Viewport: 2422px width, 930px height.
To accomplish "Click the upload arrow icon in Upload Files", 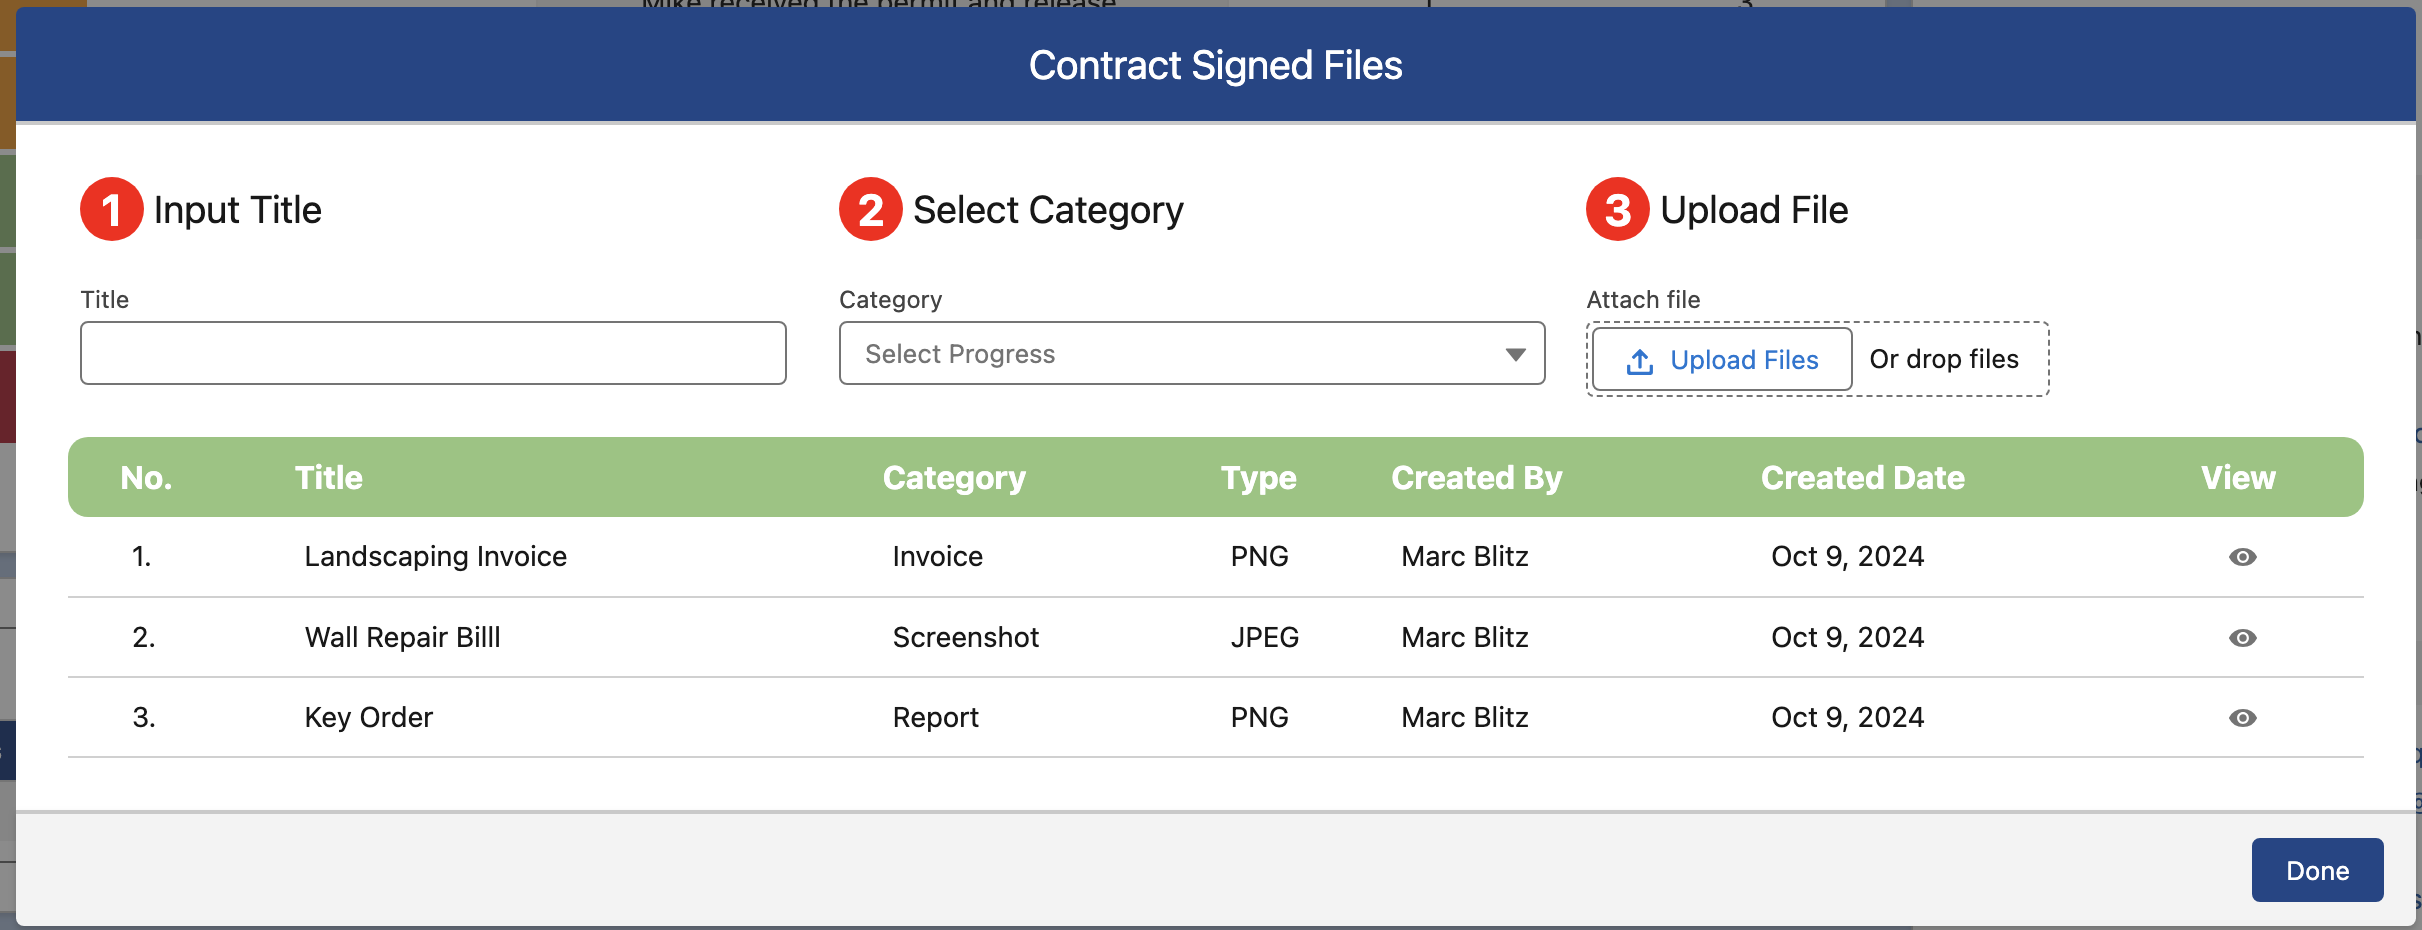I will (1640, 361).
